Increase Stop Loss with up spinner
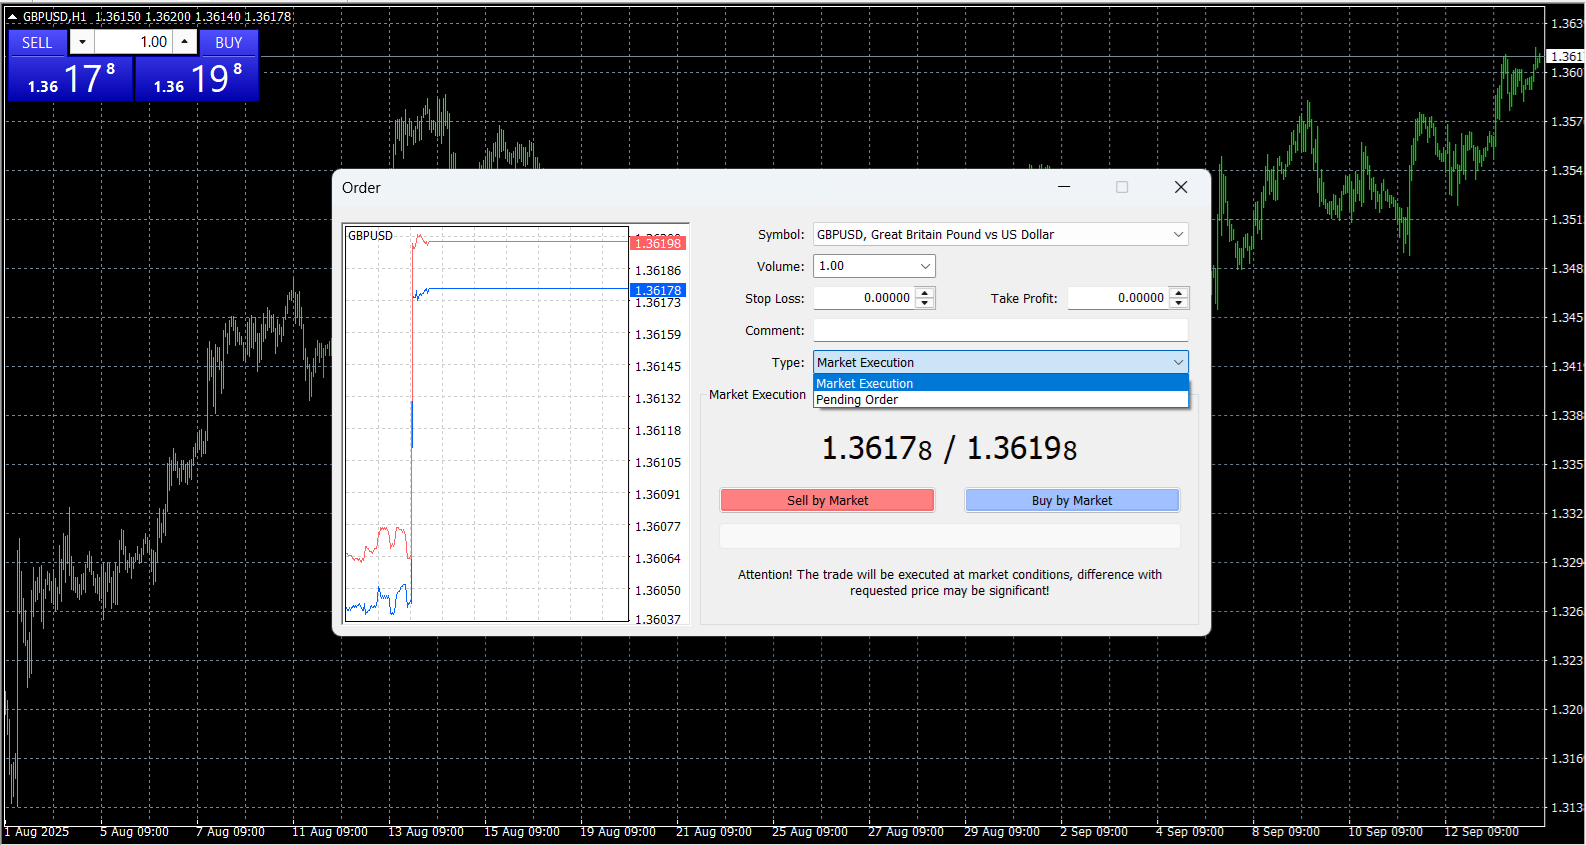The width and height of the screenshot is (1586, 845). (925, 293)
